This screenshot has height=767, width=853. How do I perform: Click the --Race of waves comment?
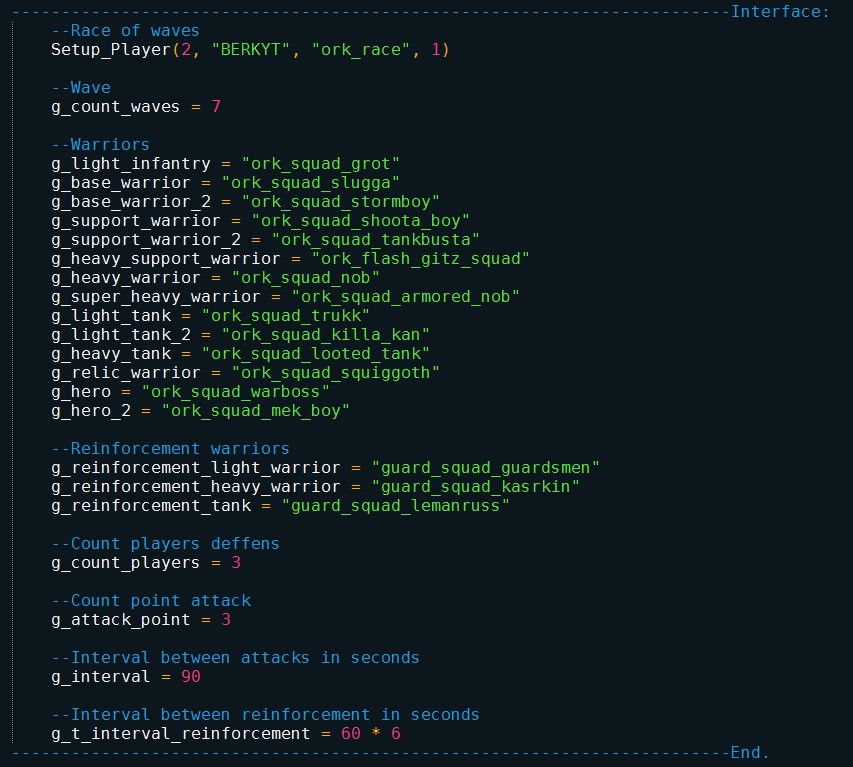(x=126, y=30)
